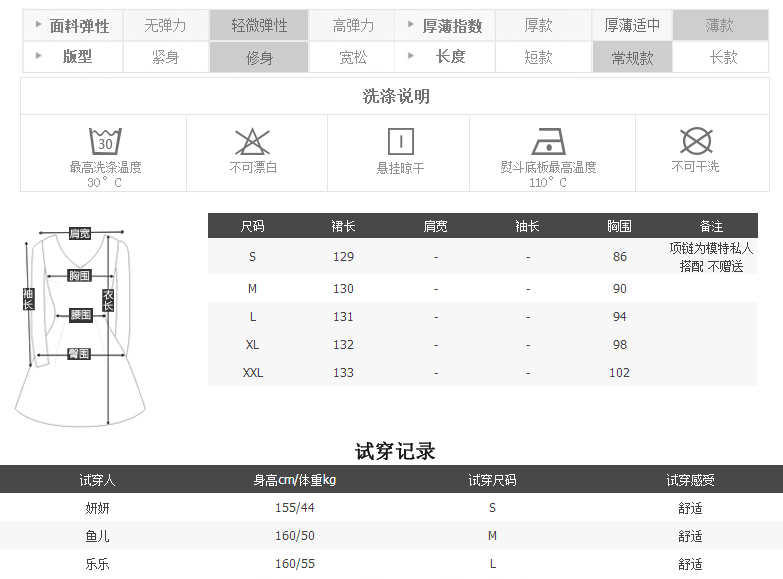
Task: Click arrow icon beside 面料弹性
Action: 38,23
